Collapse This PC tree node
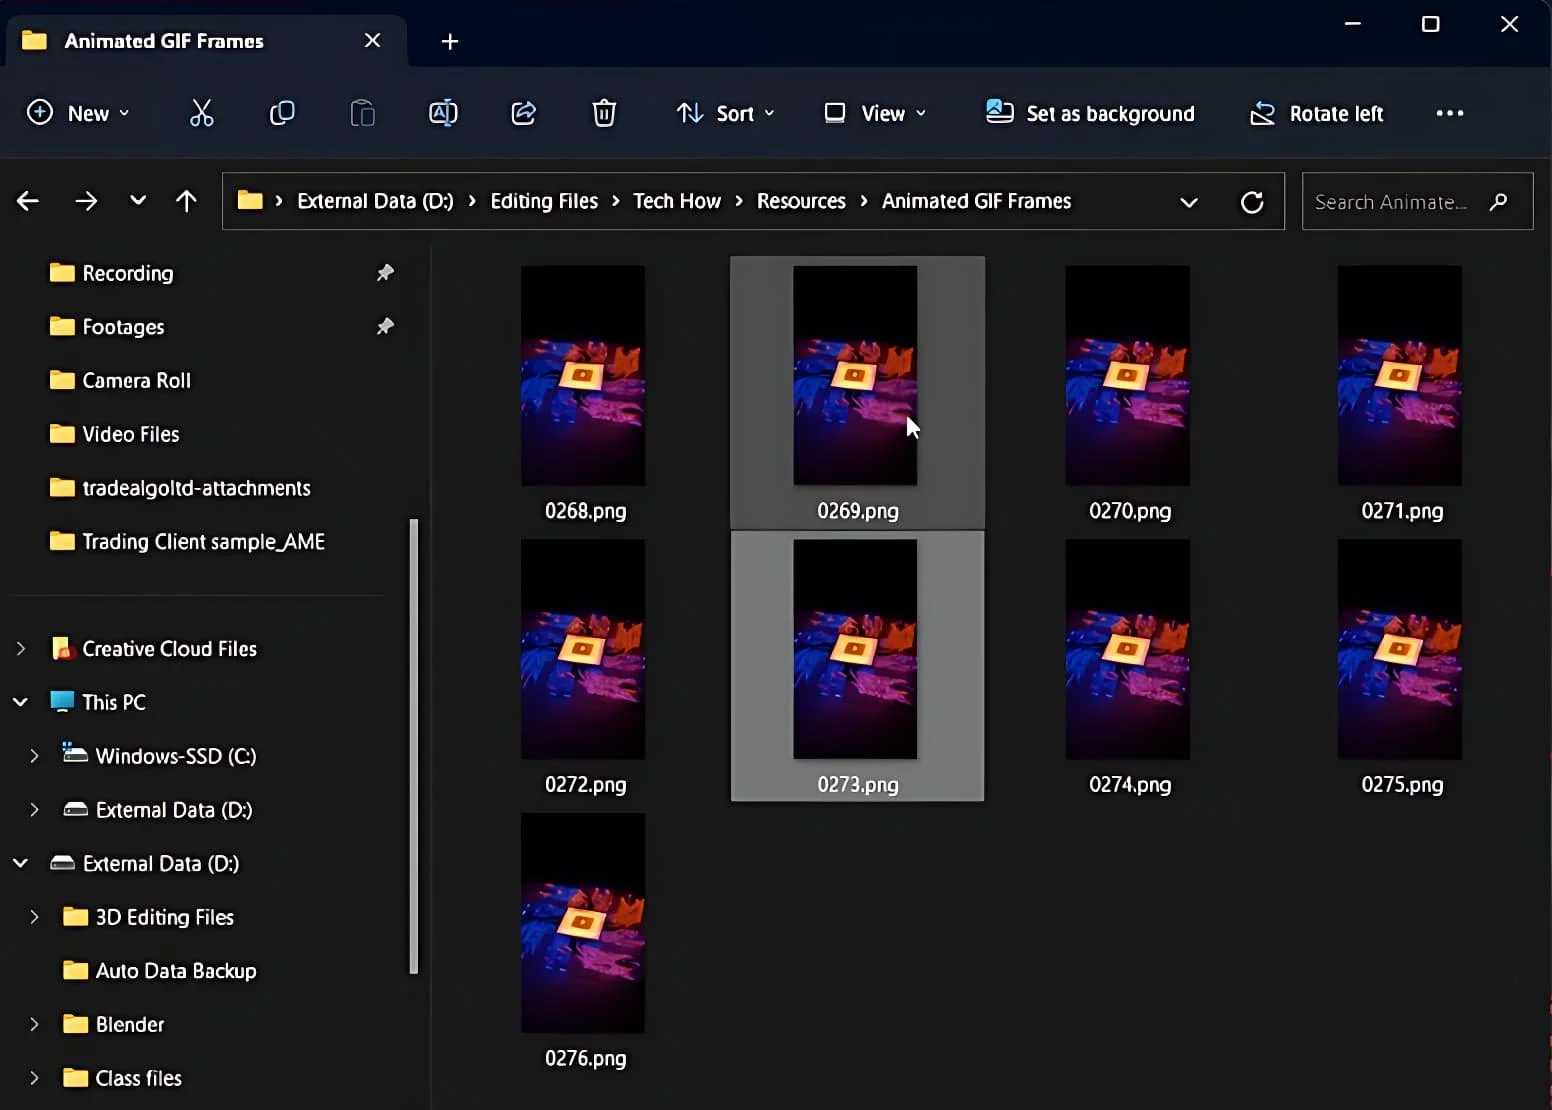The image size is (1552, 1110). coord(20,702)
